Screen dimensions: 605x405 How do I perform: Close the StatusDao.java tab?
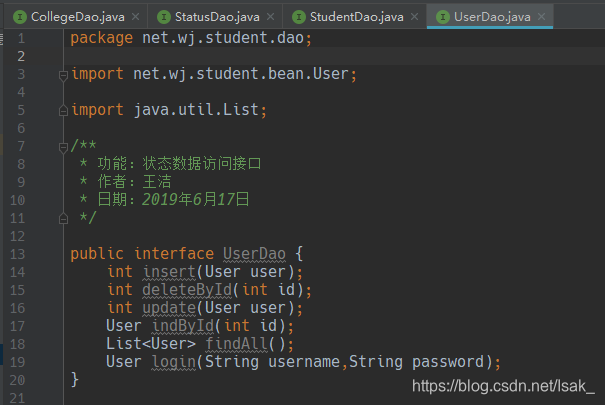[x=270, y=17]
